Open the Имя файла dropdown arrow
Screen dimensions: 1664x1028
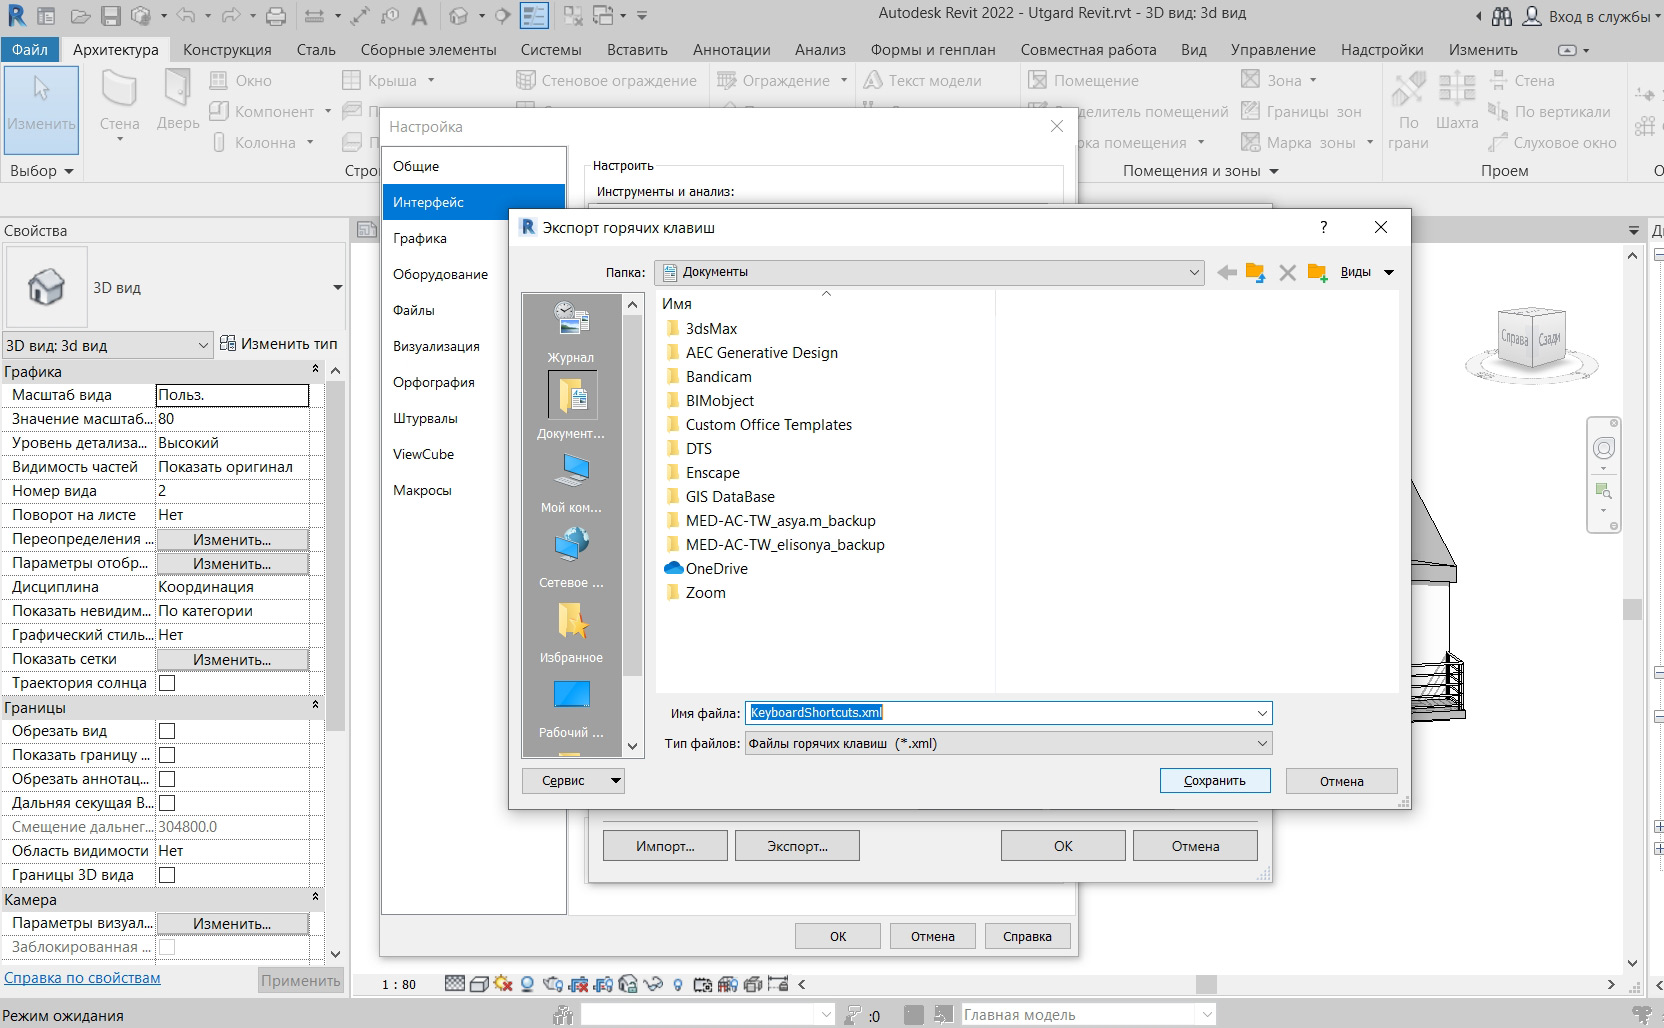tap(1262, 713)
